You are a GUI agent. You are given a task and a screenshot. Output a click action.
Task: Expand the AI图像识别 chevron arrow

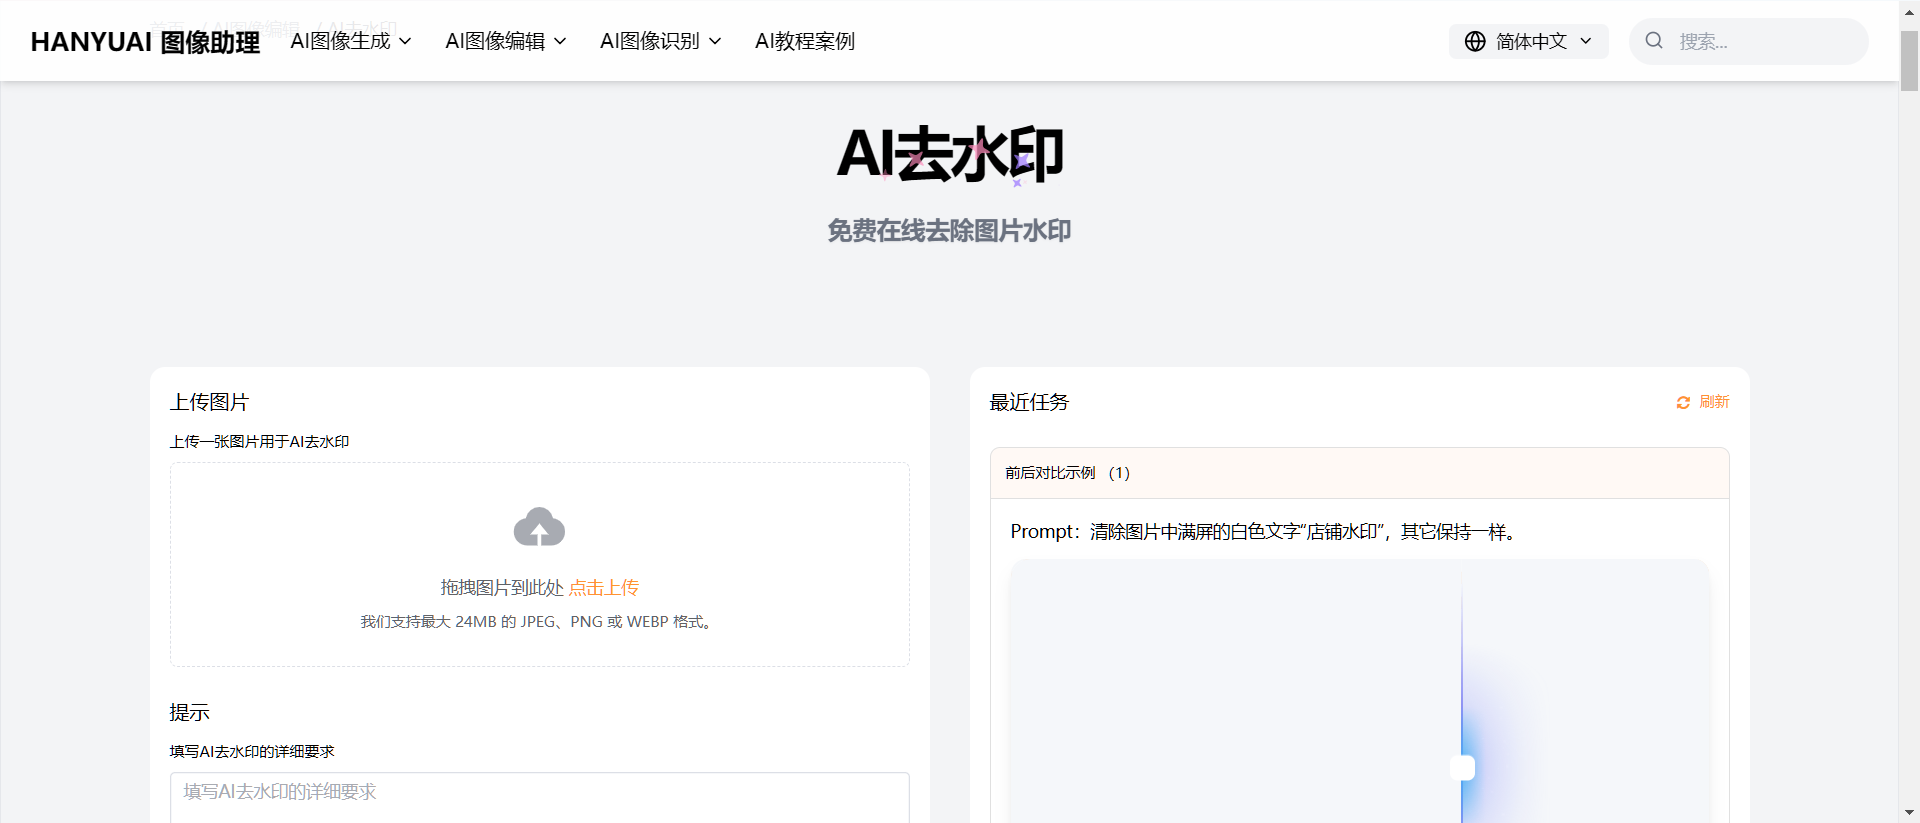715,42
